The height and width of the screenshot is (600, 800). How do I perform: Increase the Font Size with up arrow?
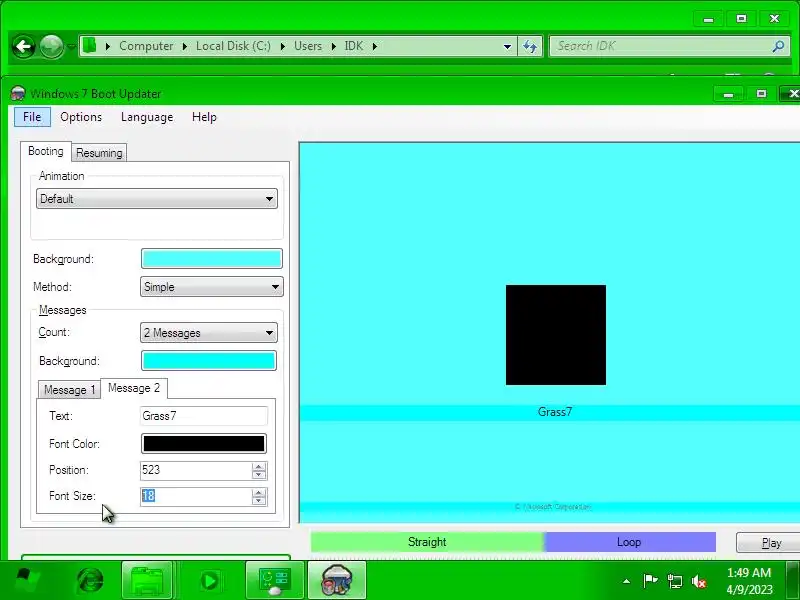(x=259, y=492)
